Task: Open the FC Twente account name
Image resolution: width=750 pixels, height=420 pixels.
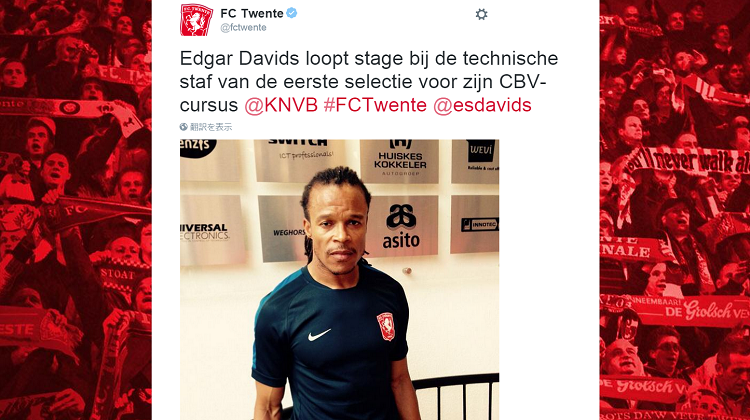Action: (252, 13)
